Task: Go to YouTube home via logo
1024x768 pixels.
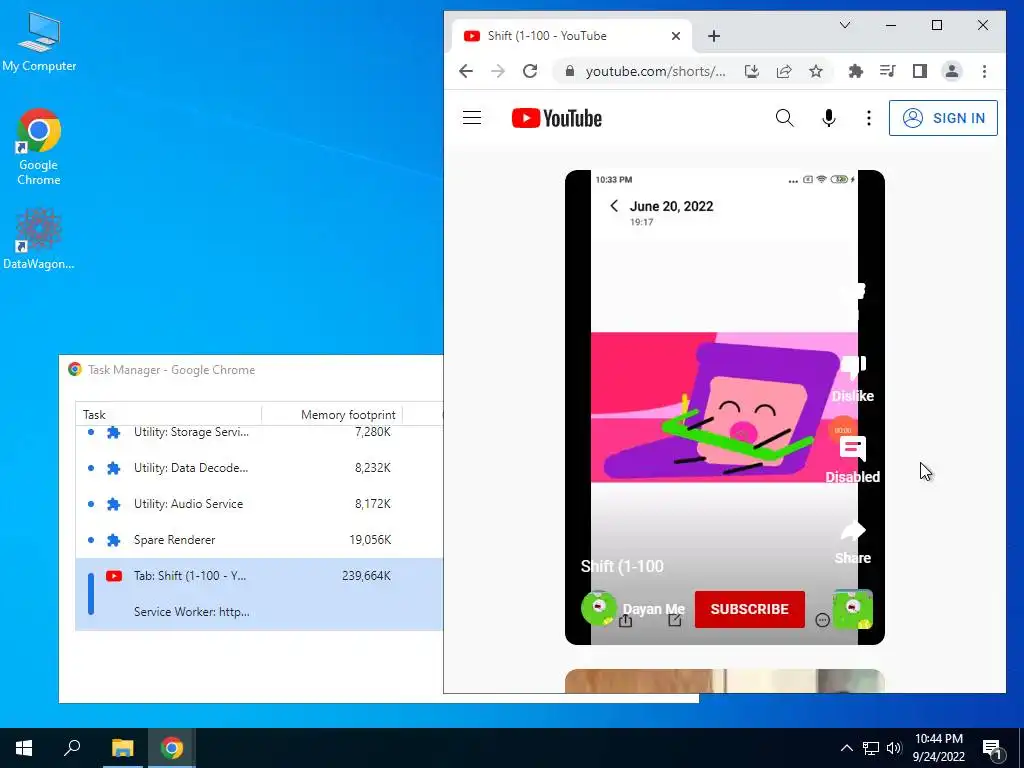Action: point(556,118)
